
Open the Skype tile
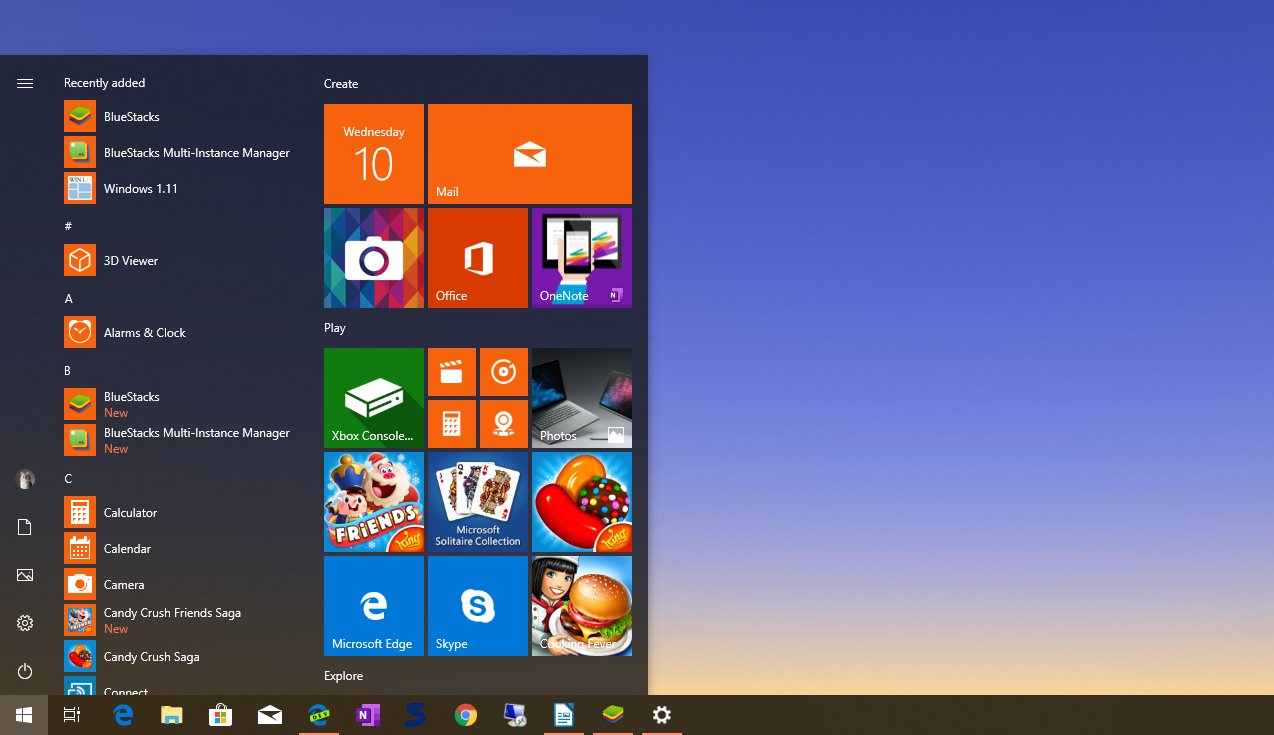(x=478, y=606)
